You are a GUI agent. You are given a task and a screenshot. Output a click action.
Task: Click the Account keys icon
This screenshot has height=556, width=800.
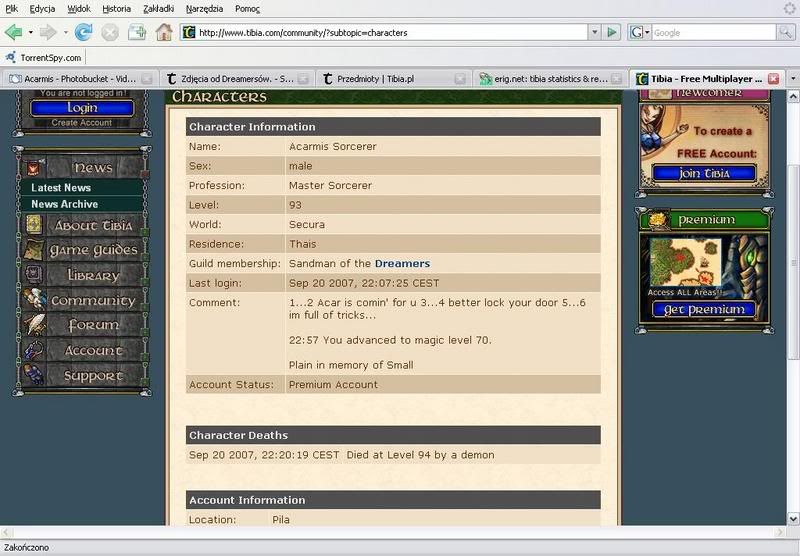(x=34, y=350)
